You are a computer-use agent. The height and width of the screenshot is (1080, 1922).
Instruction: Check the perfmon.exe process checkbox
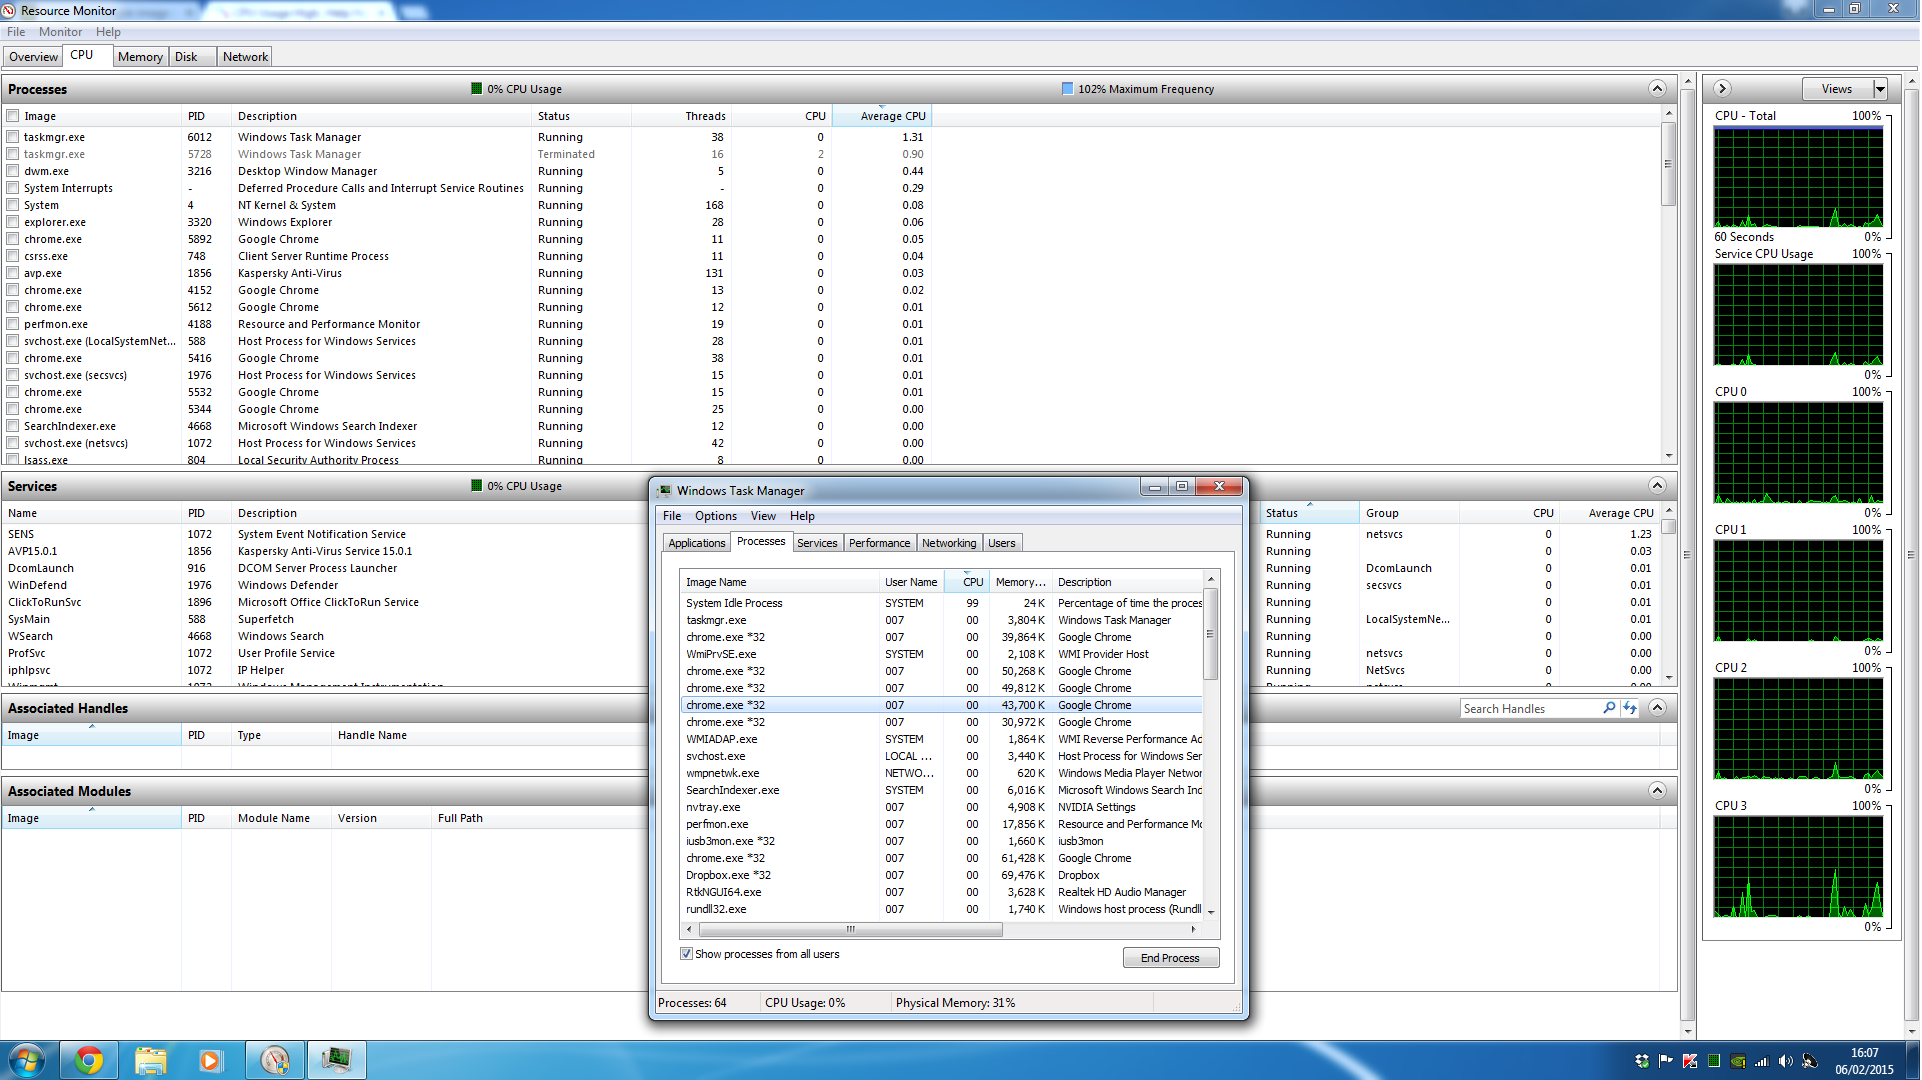click(13, 324)
